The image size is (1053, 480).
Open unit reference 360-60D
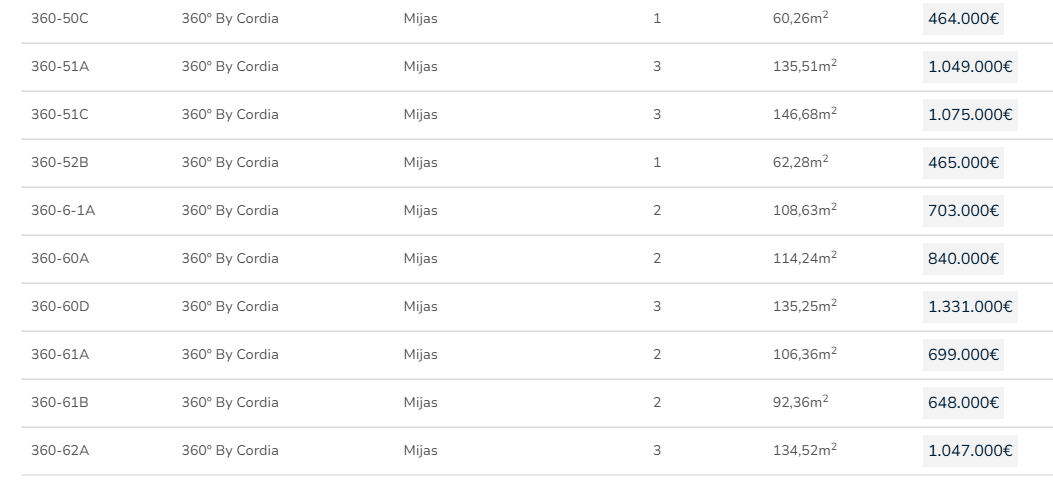(x=60, y=307)
